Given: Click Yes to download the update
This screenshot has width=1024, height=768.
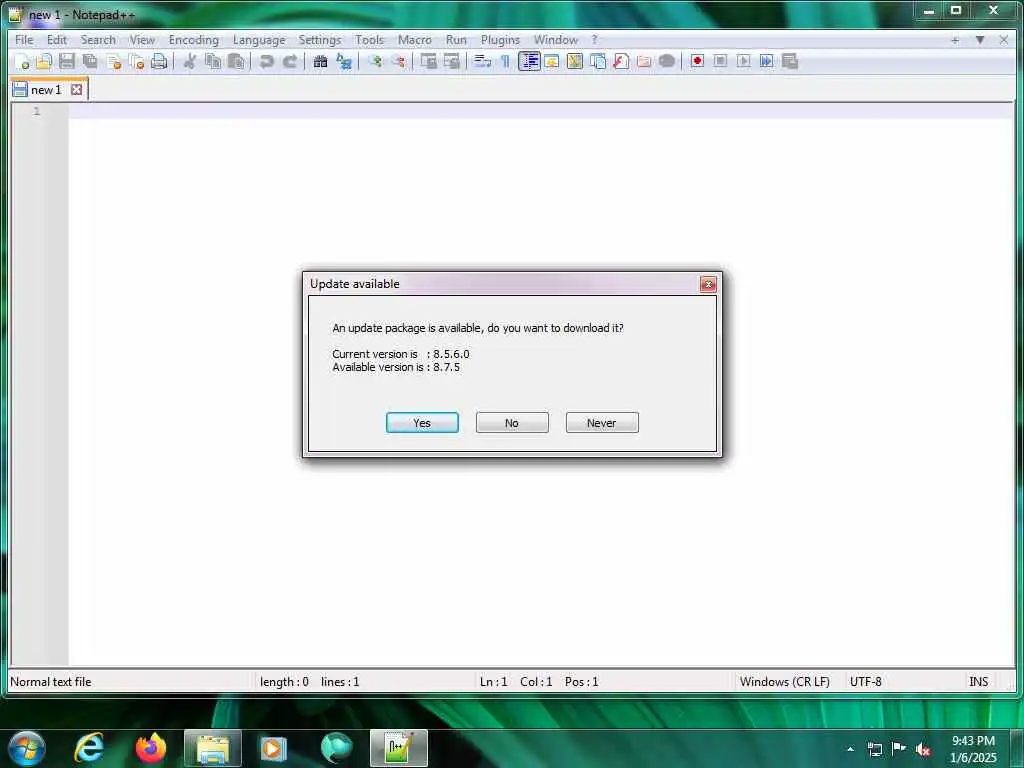Looking at the screenshot, I should (422, 423).
